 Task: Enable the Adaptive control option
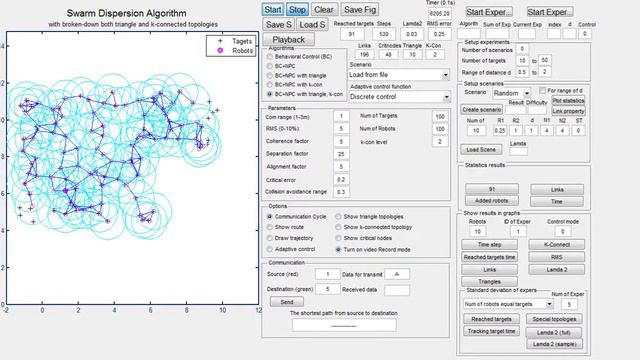(x=269, y=249)
